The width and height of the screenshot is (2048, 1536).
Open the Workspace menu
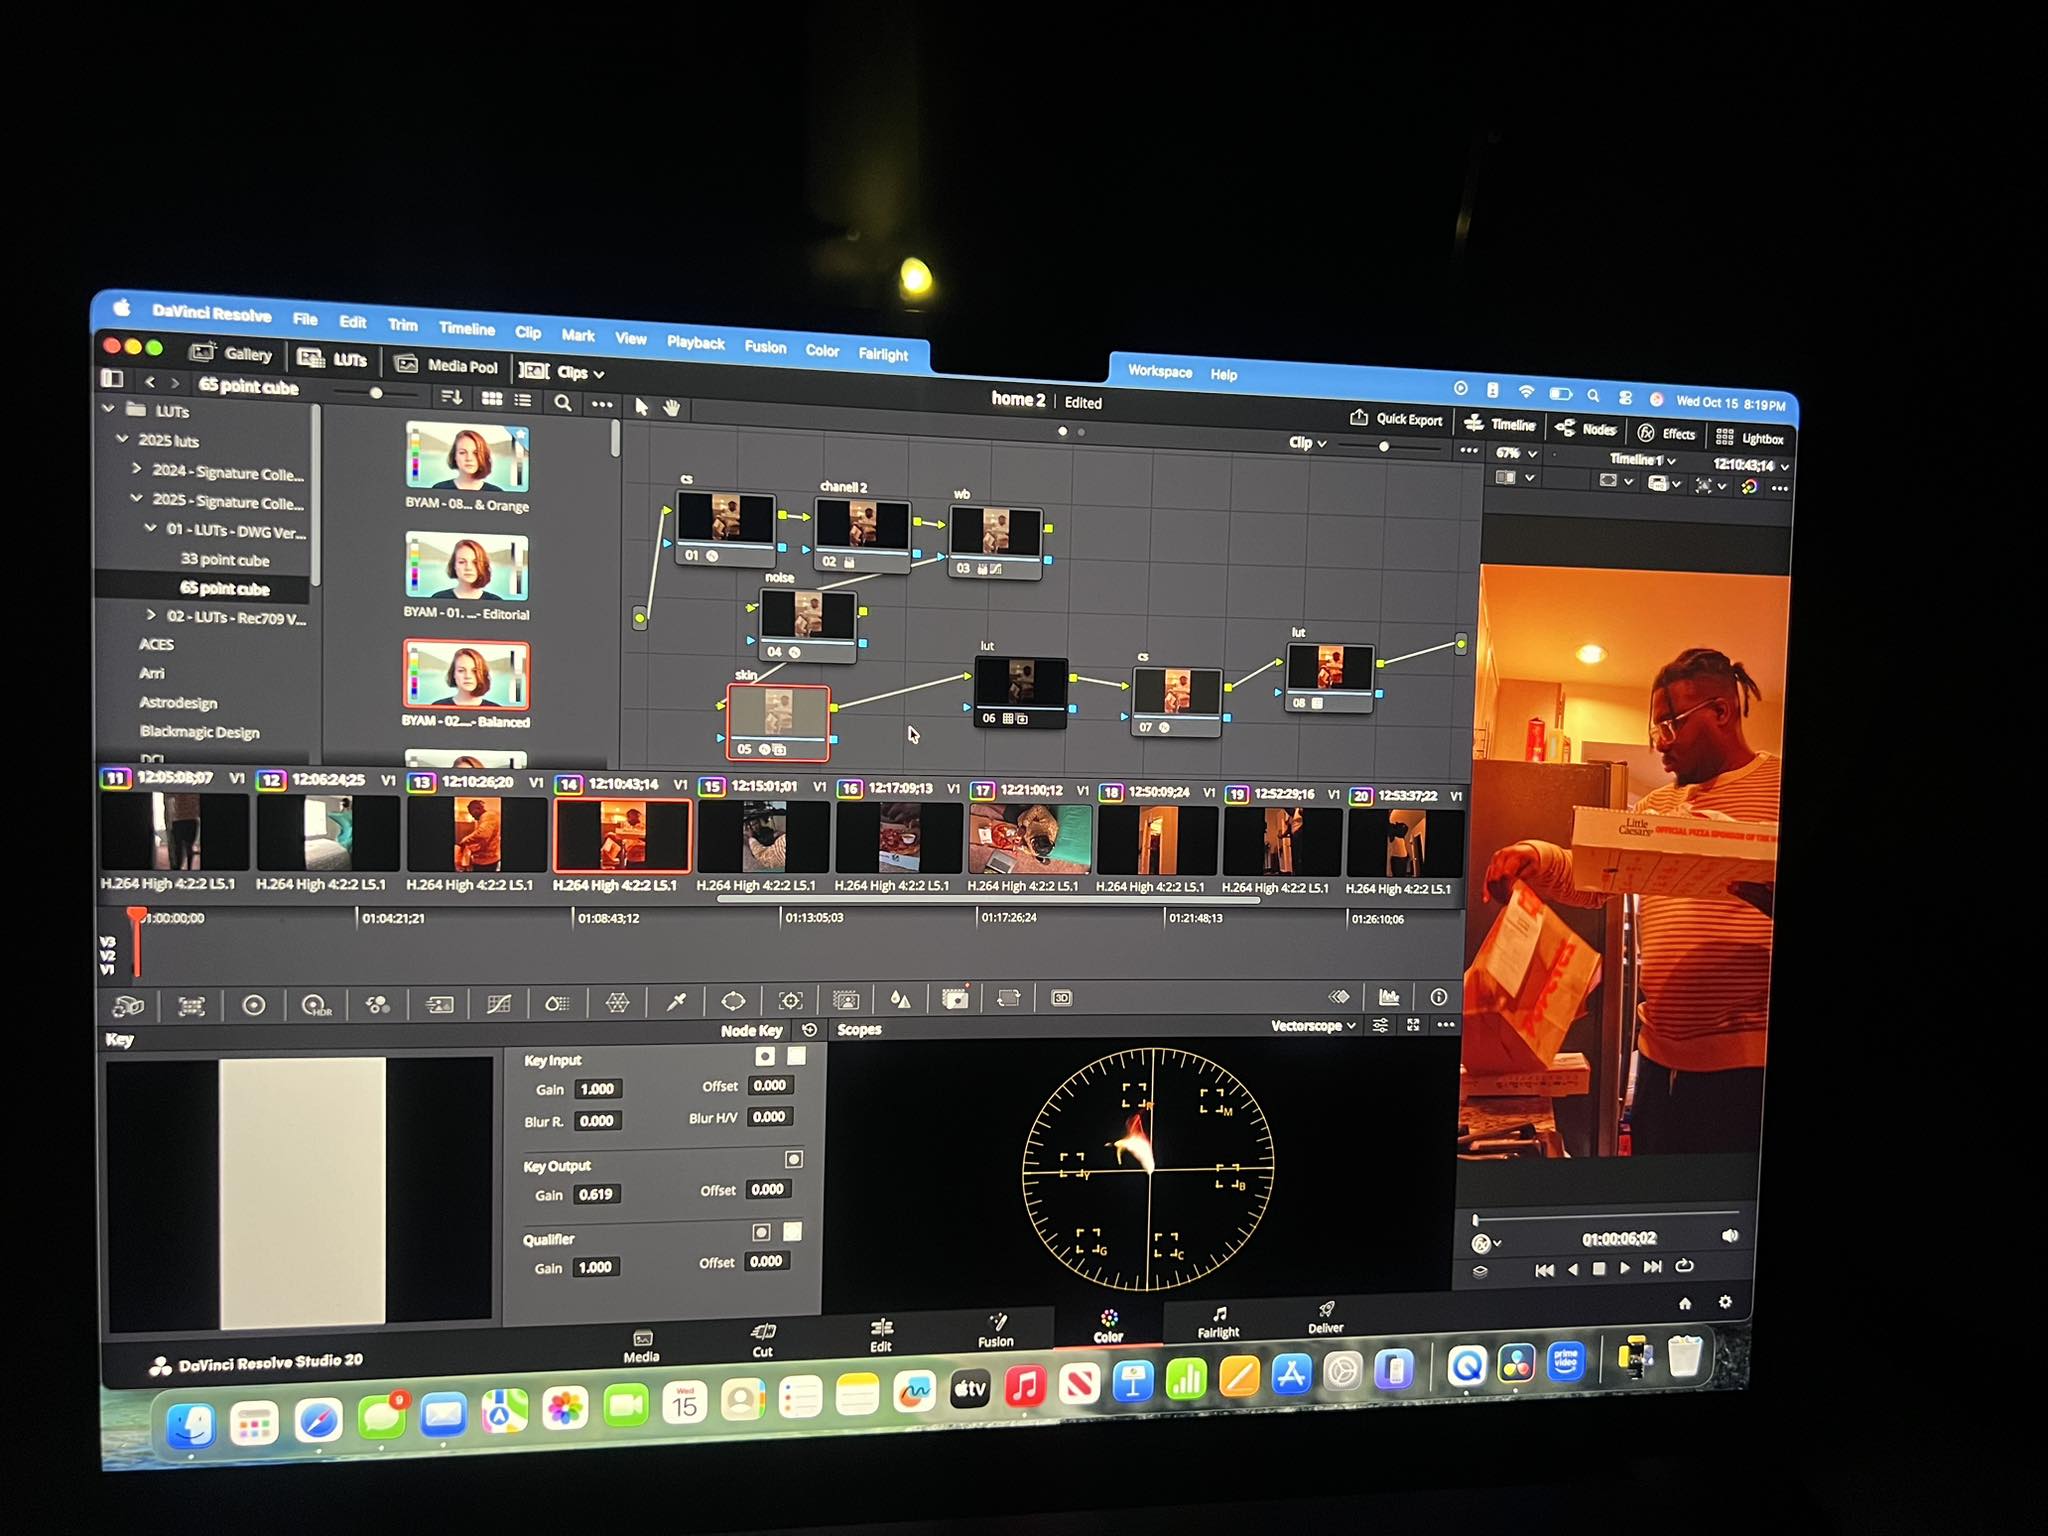[1160, 371]
